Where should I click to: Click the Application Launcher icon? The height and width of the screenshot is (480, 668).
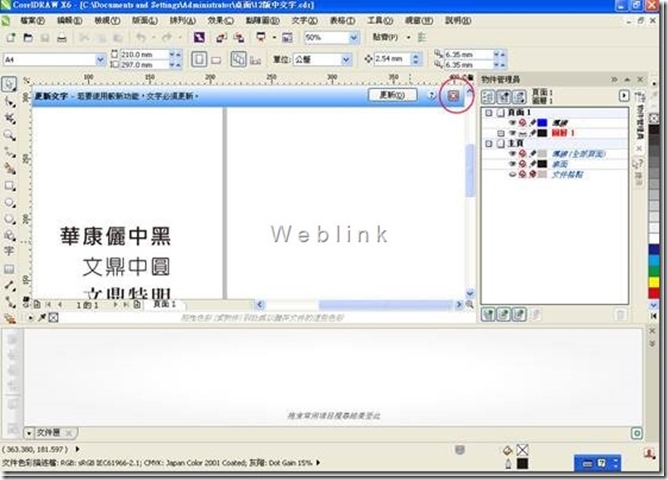coord(261,37)
